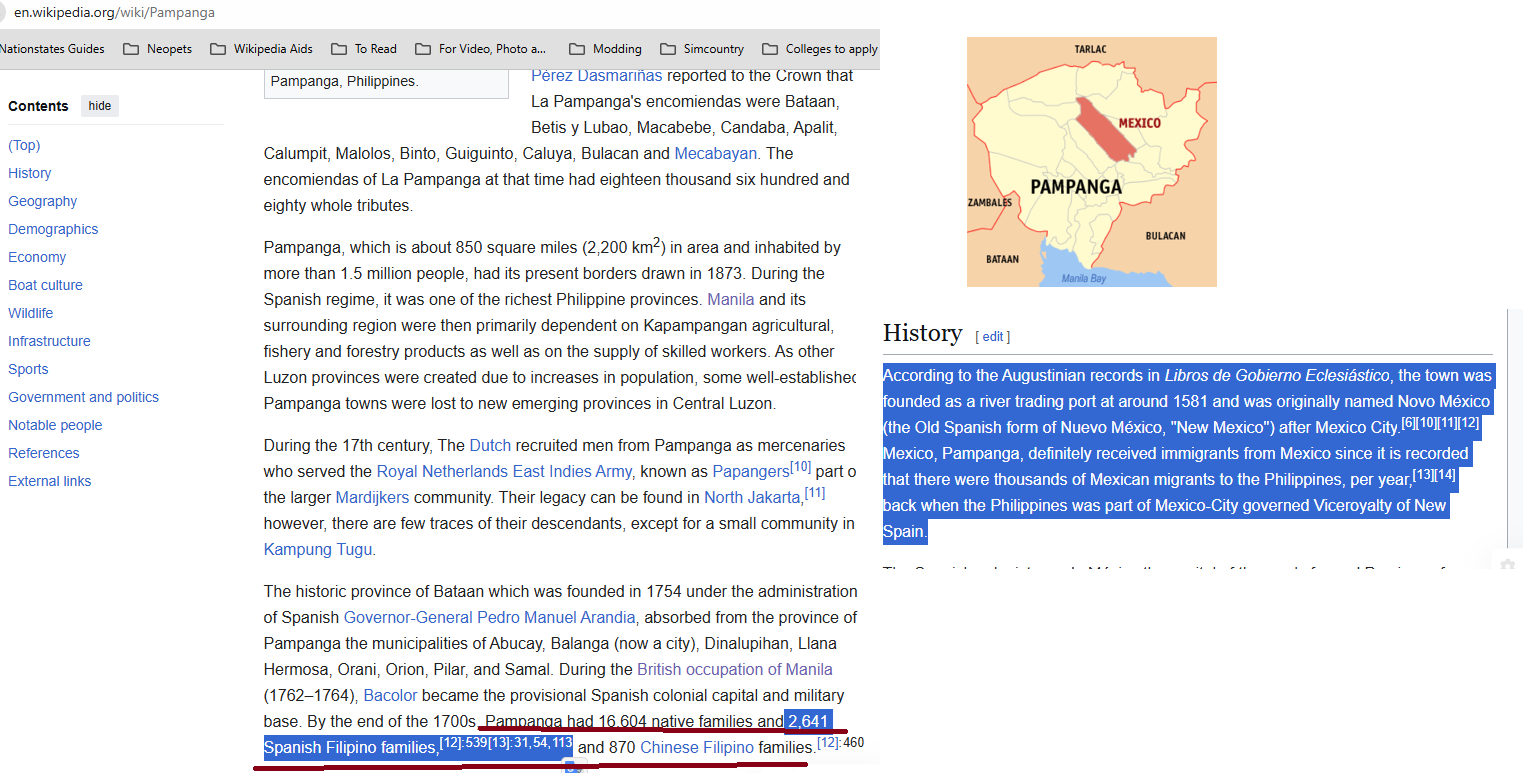Open citation [11] after North Jakarta

815,492
